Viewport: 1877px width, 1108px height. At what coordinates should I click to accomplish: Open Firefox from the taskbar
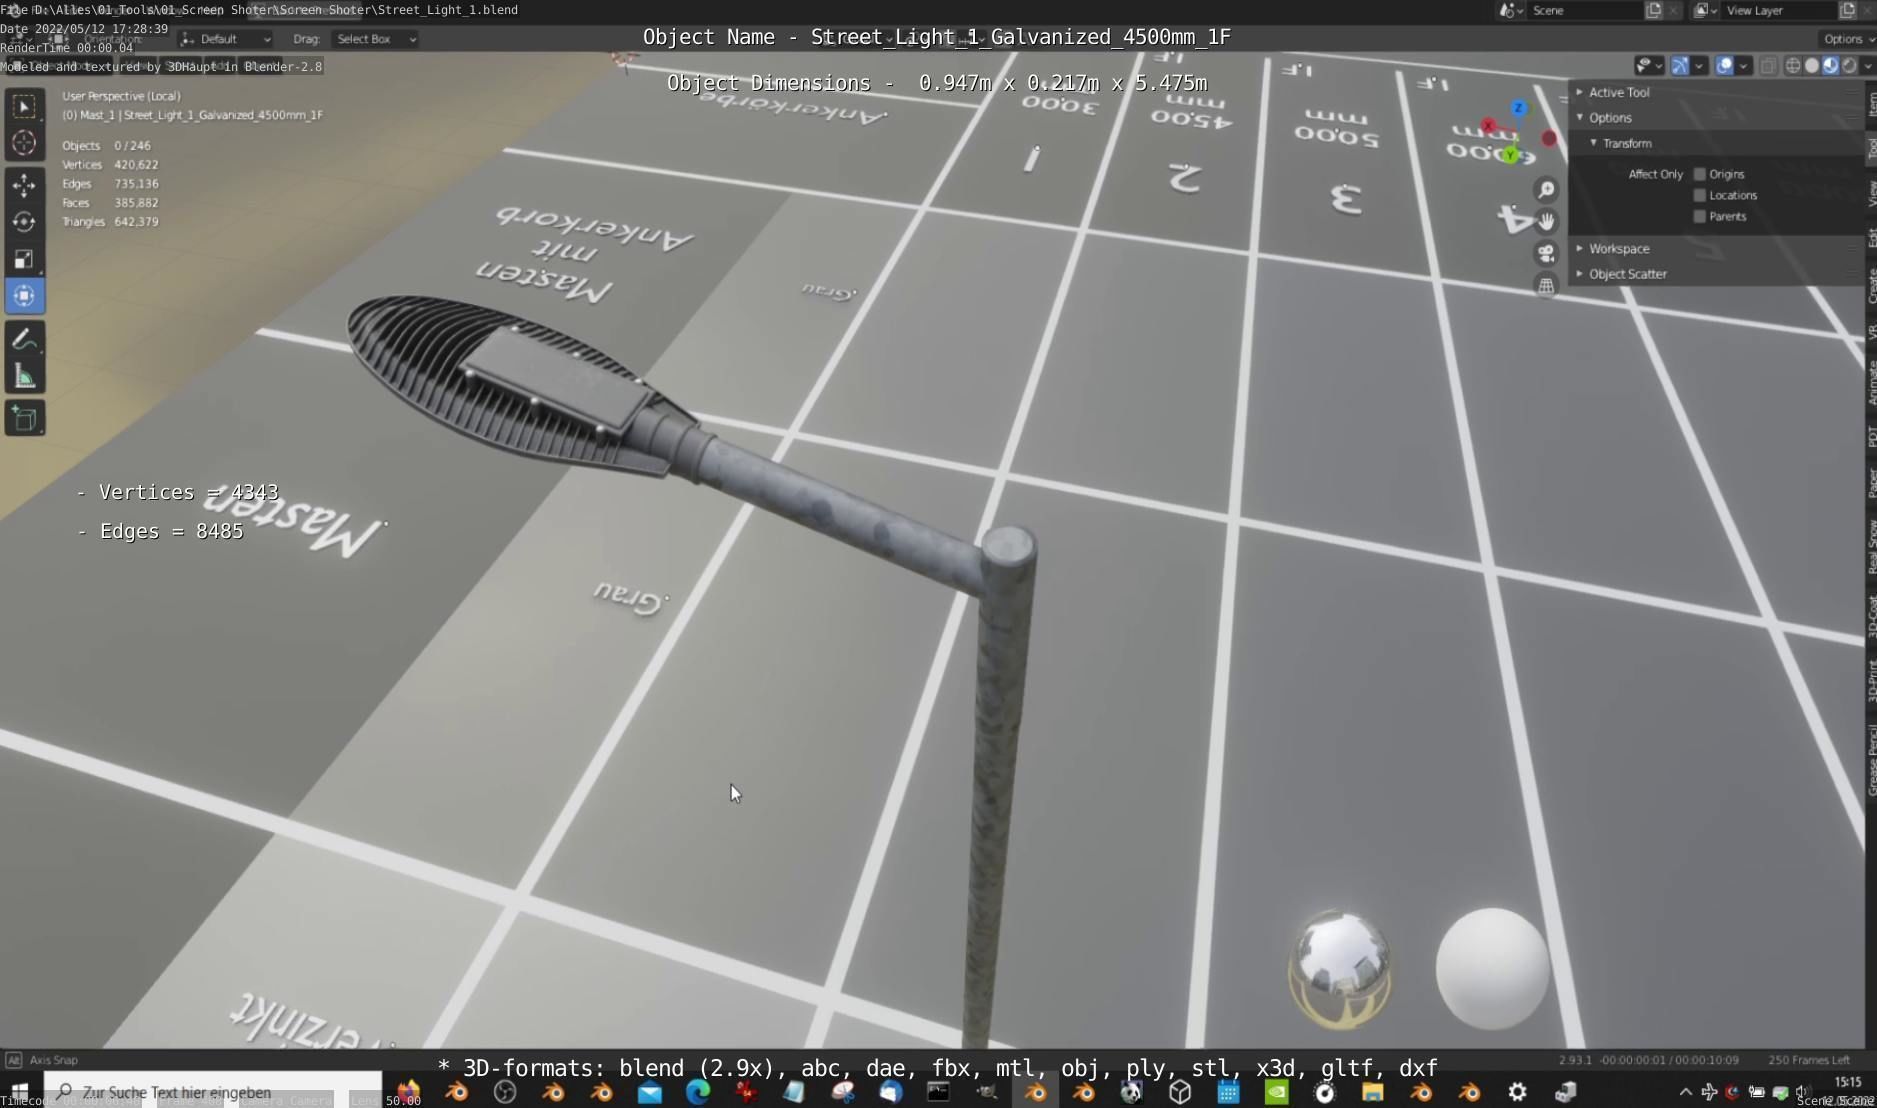coord(408,1092)
